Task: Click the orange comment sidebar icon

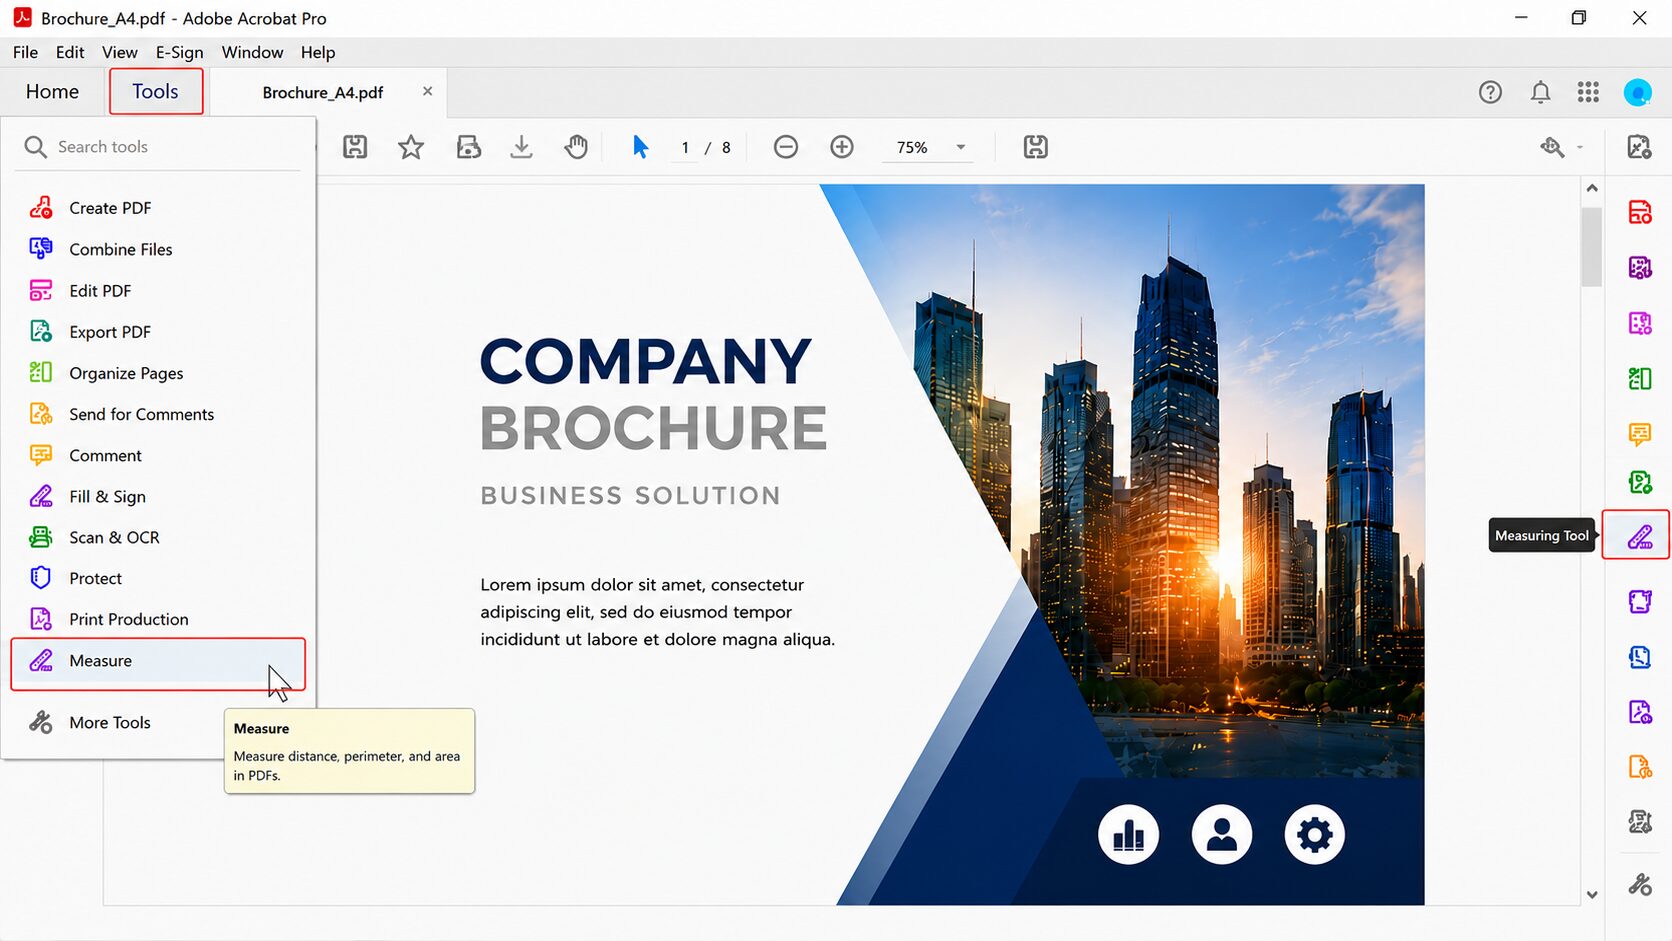Action: pos(1639,434)
